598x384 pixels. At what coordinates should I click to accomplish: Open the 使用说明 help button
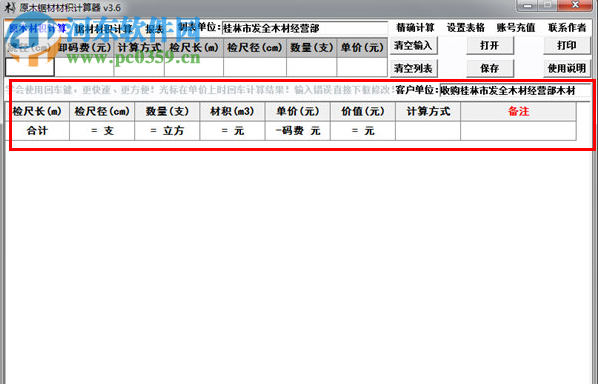pos(567,68)
